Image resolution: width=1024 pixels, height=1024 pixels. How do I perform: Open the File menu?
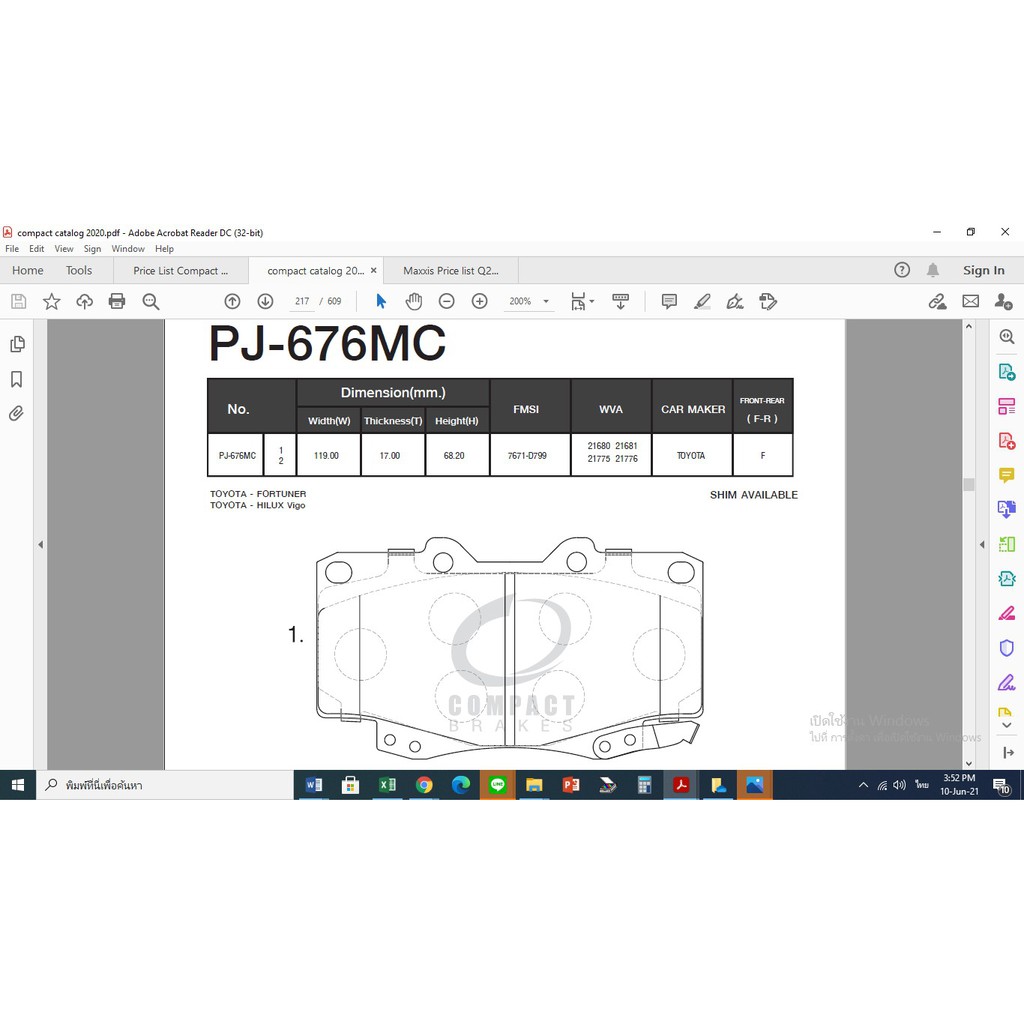tap(12, 249)
